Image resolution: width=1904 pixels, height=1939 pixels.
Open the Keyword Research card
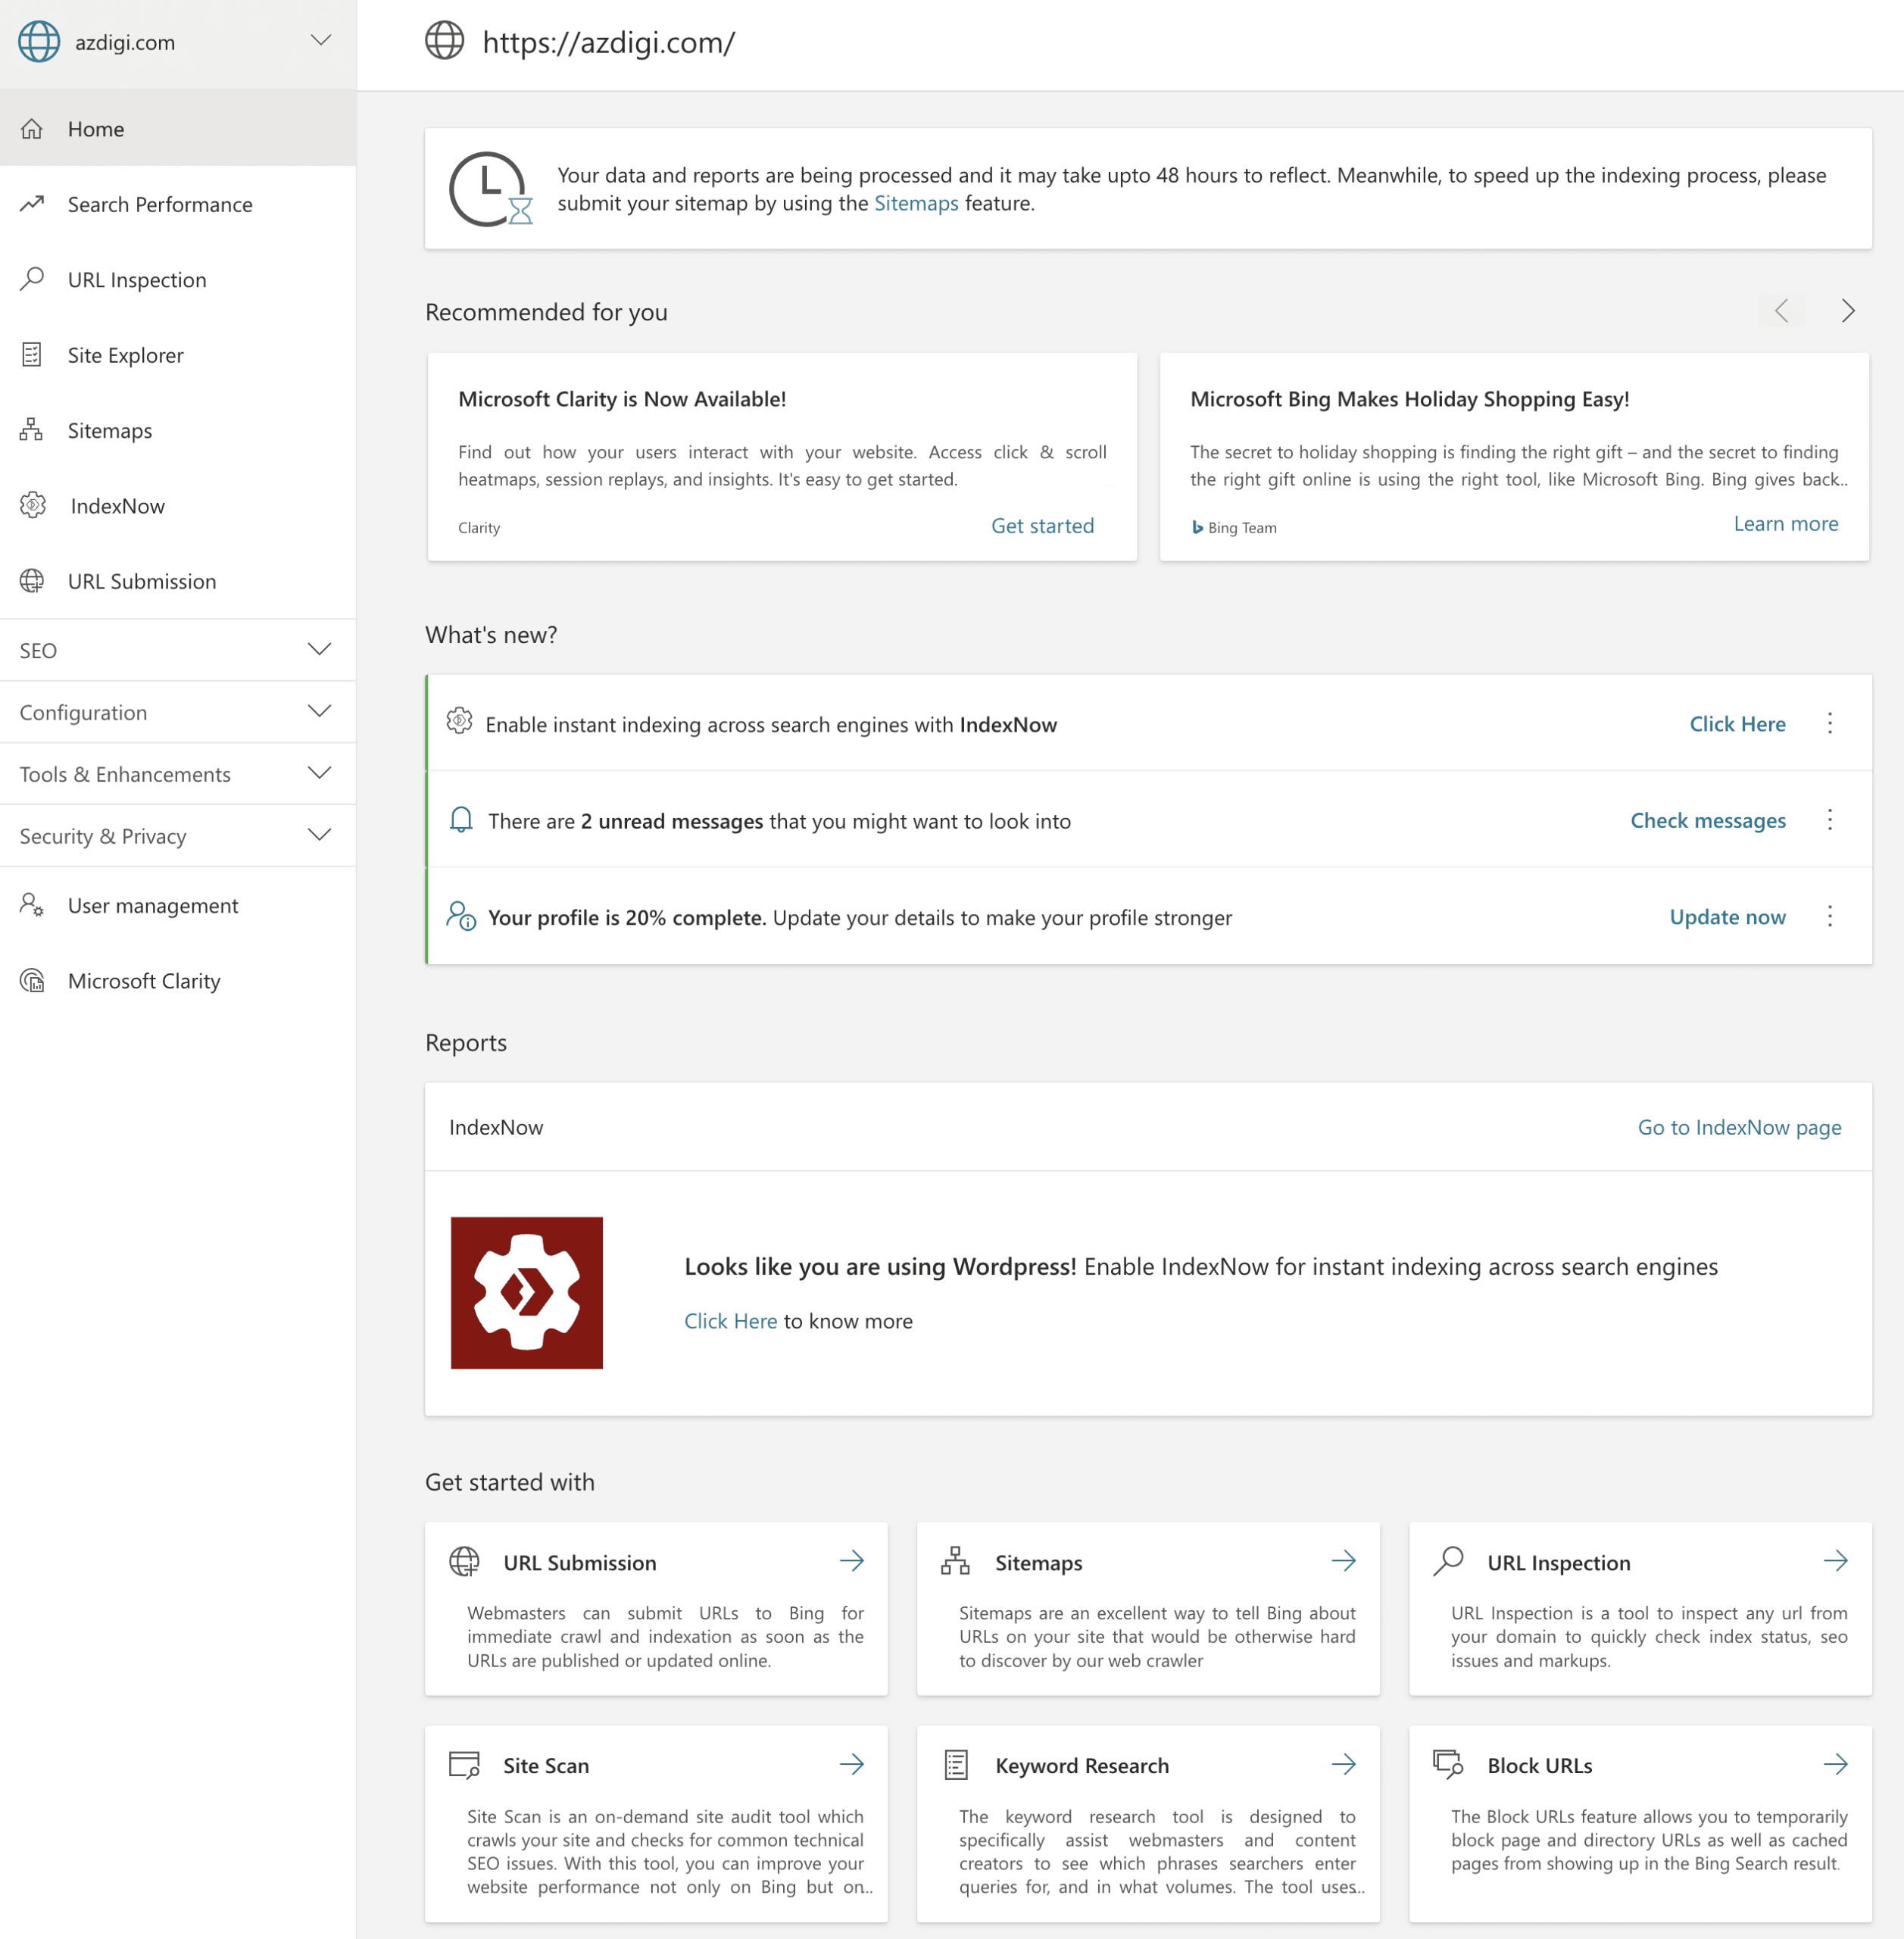point(1081,1765)
